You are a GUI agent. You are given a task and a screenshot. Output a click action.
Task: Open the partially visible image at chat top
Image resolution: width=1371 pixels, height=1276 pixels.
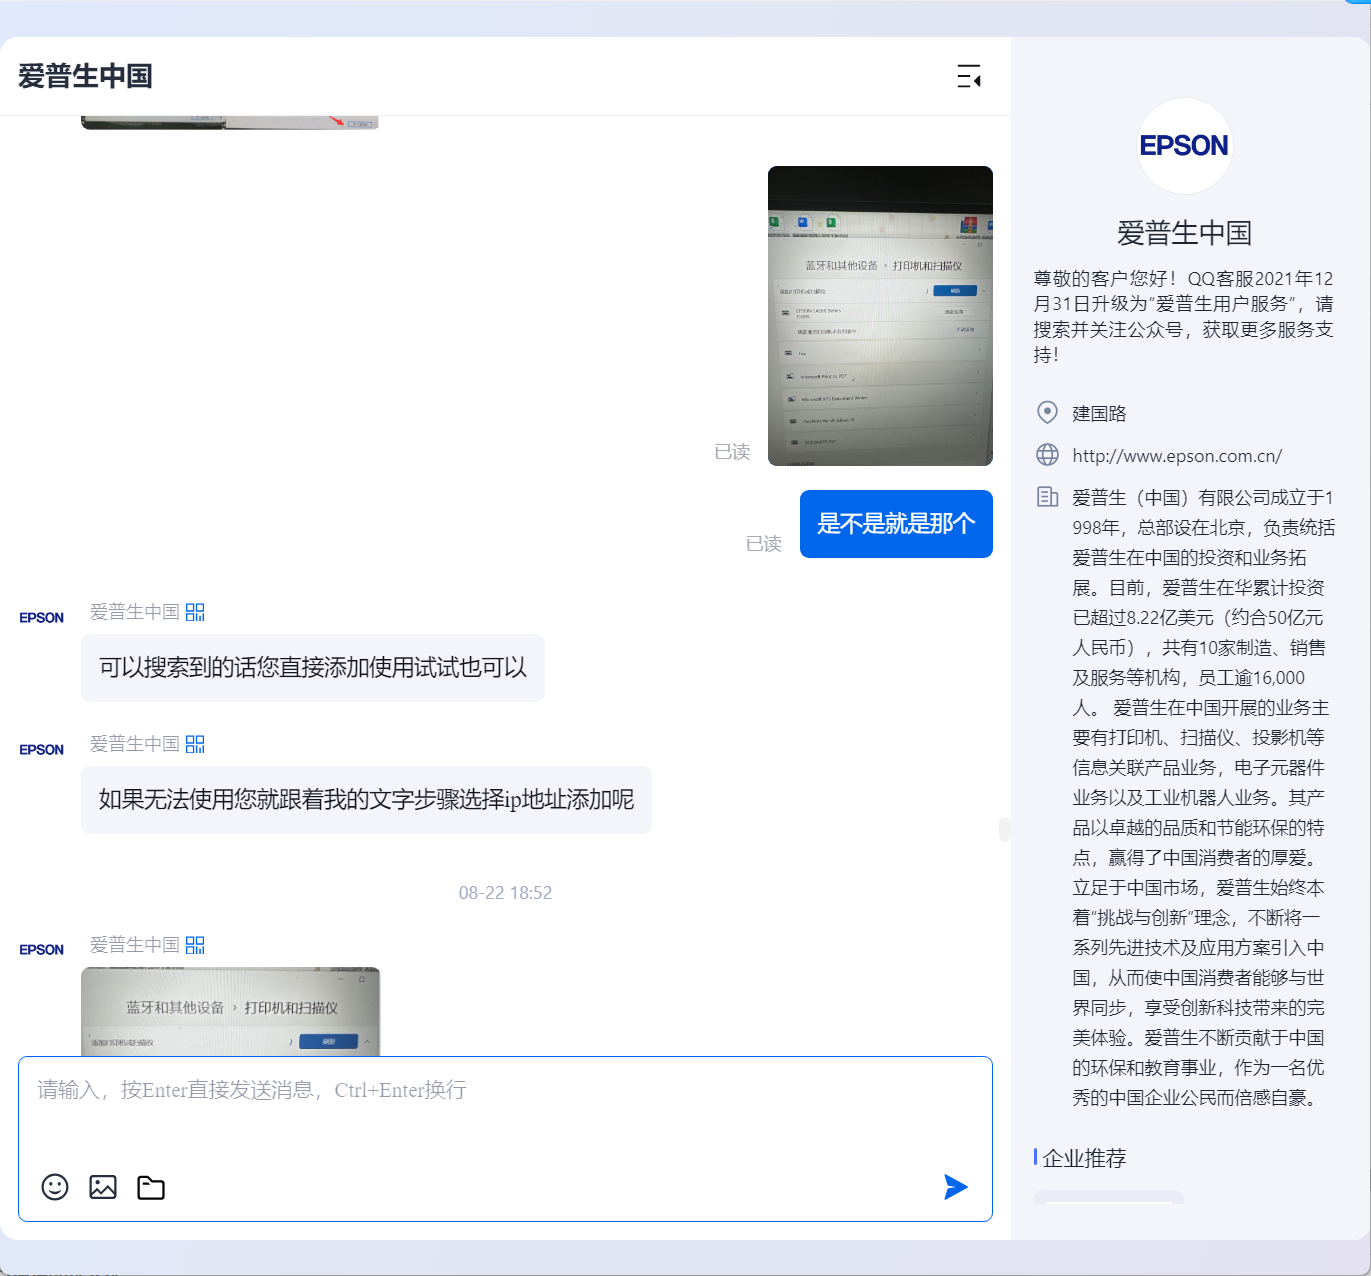pyautogui.click(x=230, y=122)
